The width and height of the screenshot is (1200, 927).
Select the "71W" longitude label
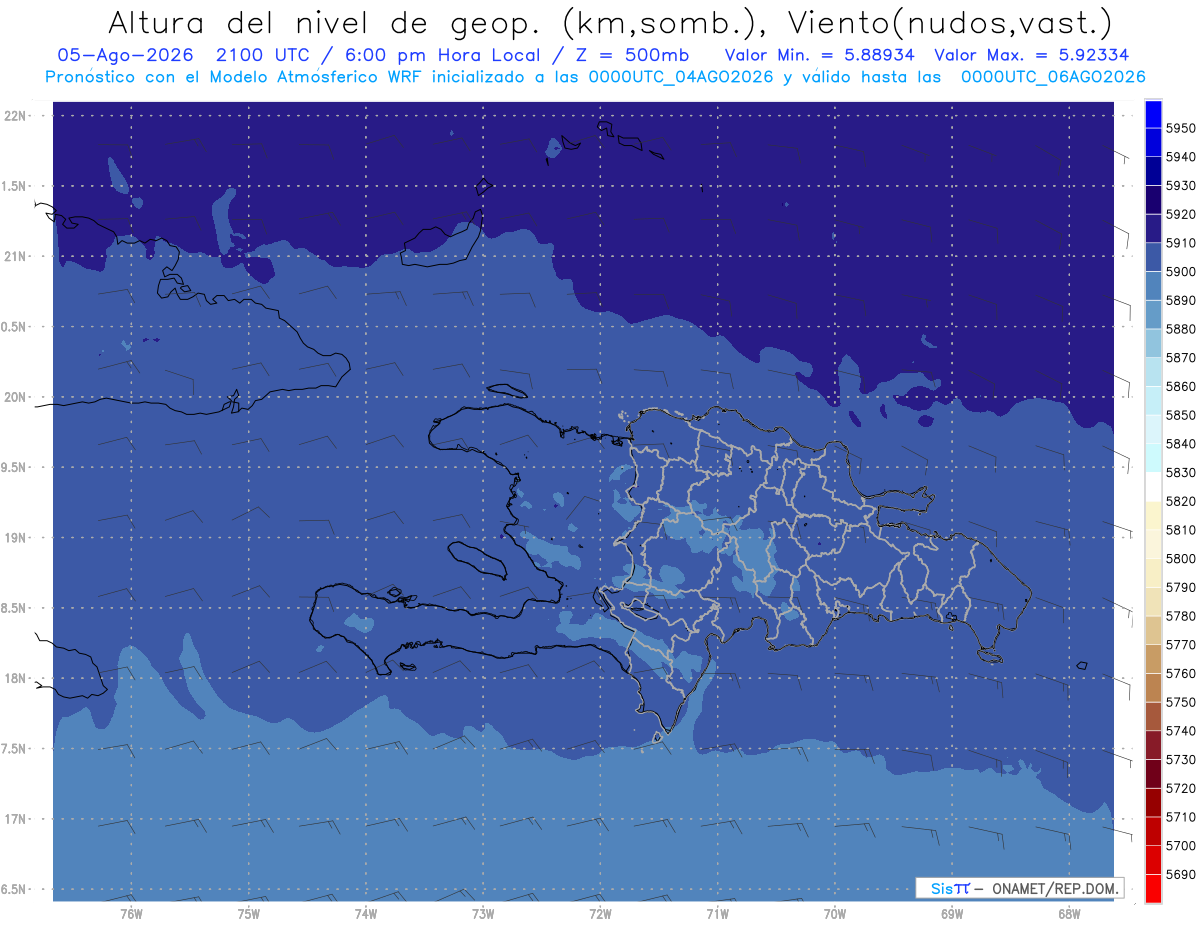tap(717, 915)
